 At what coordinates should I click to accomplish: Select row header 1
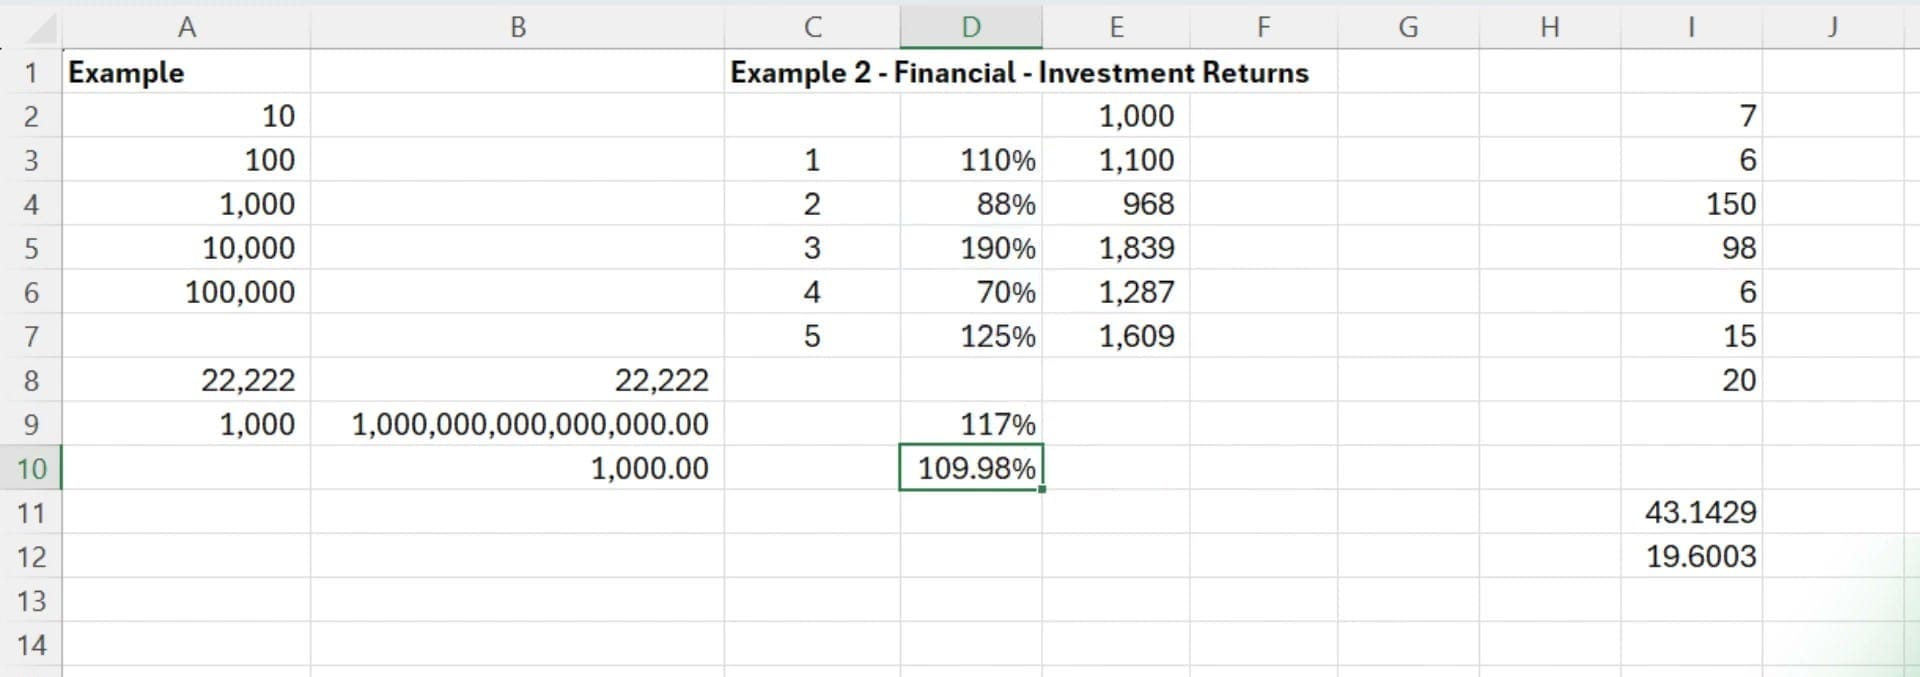pyautogui.click(x=31, y=72)
